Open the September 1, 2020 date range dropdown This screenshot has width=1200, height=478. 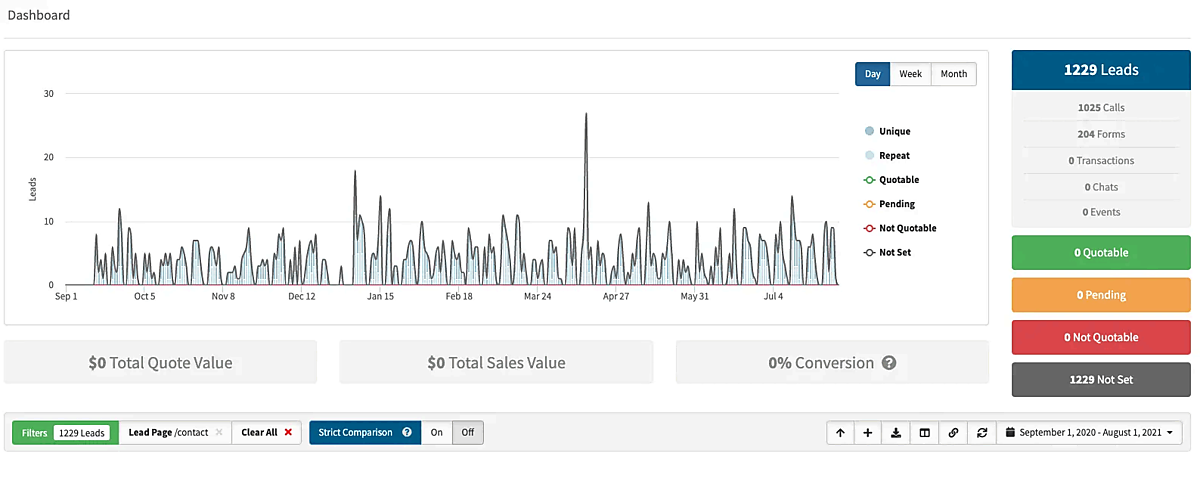coord(1090,433)
